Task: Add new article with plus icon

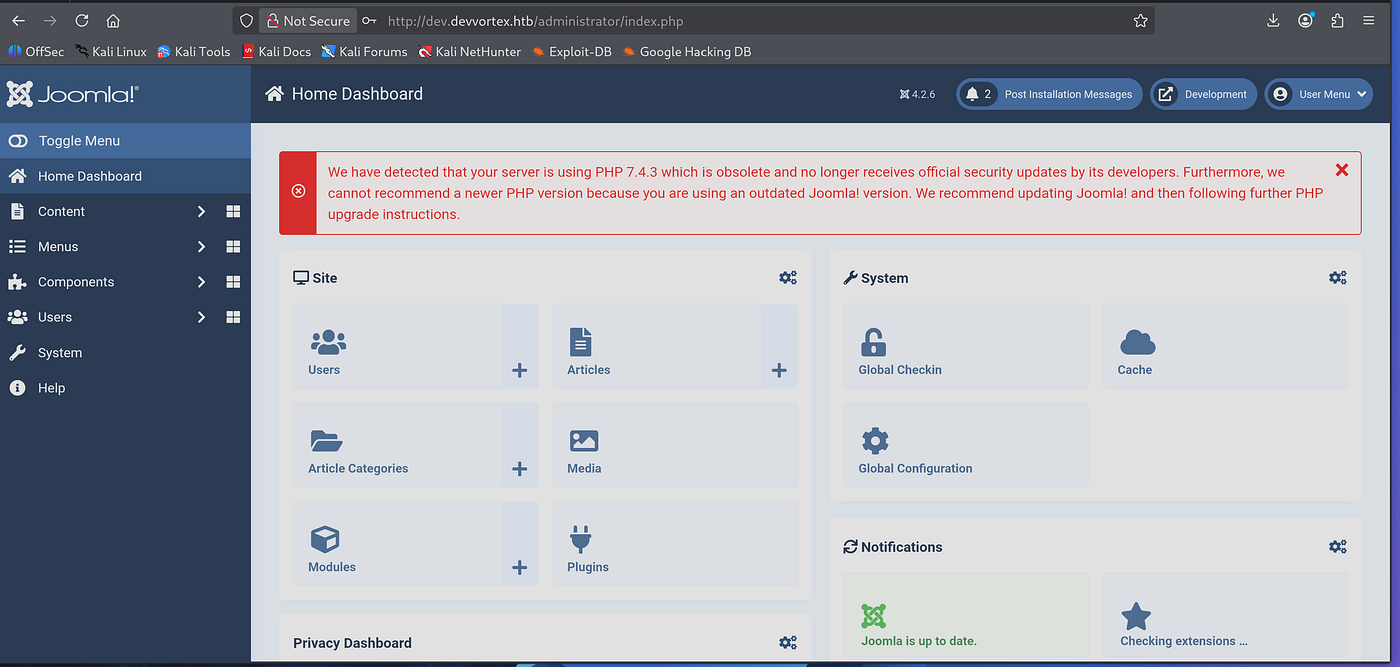Action: 779,370
